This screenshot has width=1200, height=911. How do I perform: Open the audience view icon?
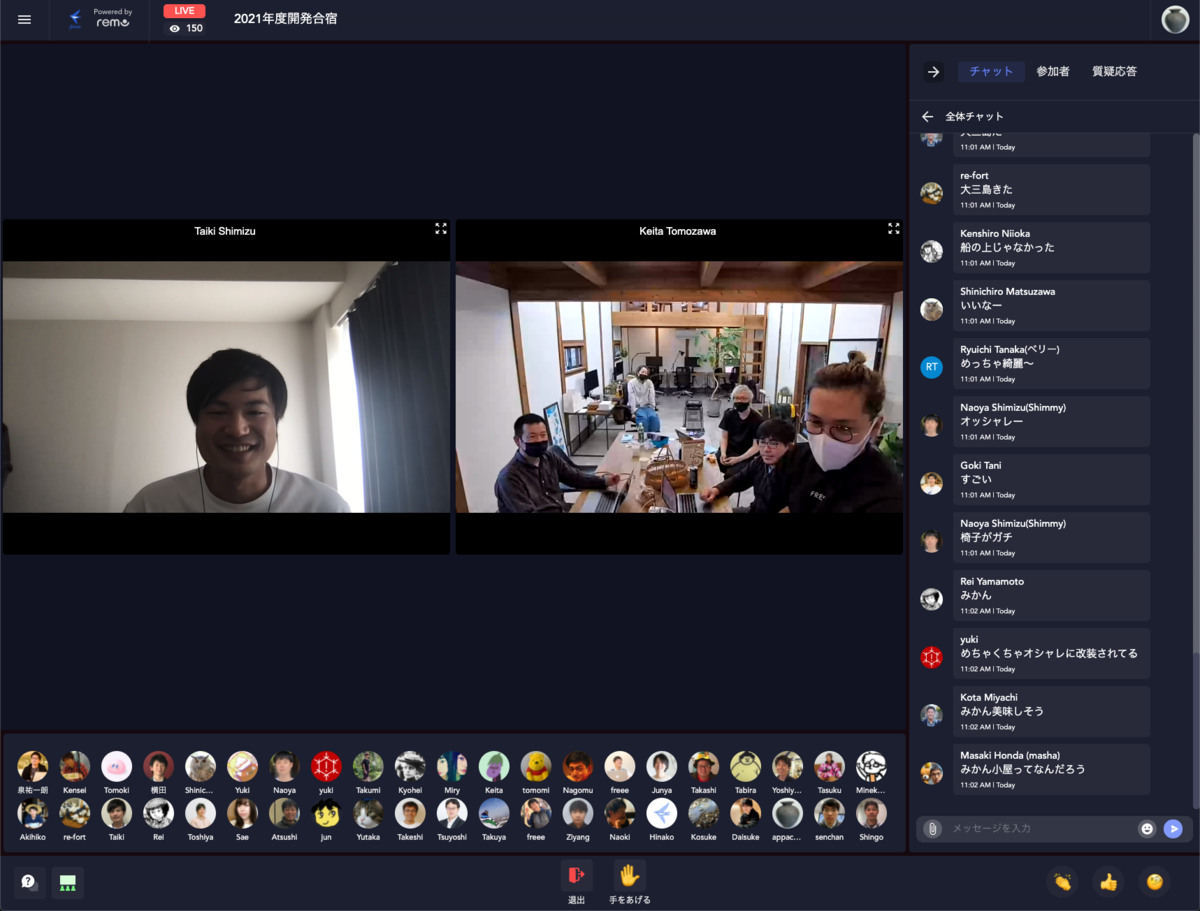(68, 882)
